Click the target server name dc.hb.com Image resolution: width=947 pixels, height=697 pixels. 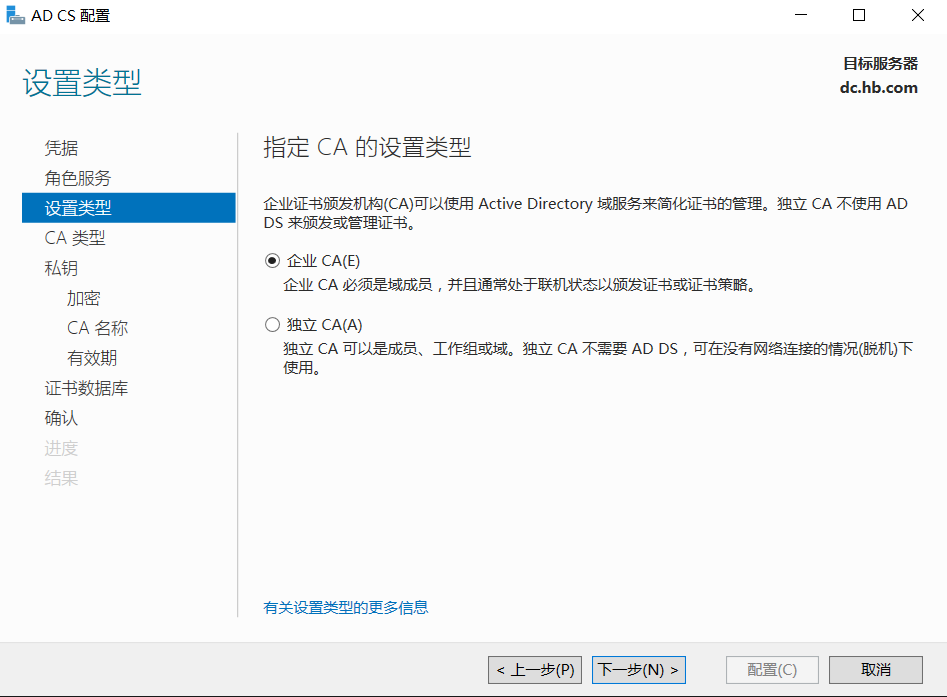879,88
